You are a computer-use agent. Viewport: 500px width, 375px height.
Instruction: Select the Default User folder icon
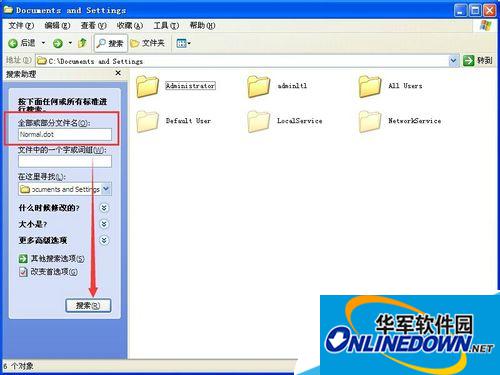coord(147,121)
